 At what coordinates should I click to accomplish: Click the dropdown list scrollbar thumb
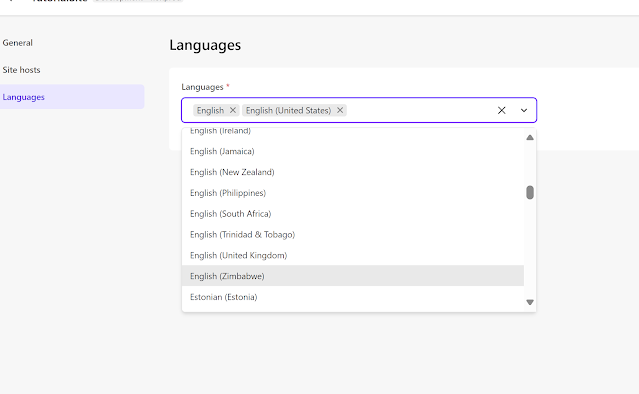pos(530,192)
